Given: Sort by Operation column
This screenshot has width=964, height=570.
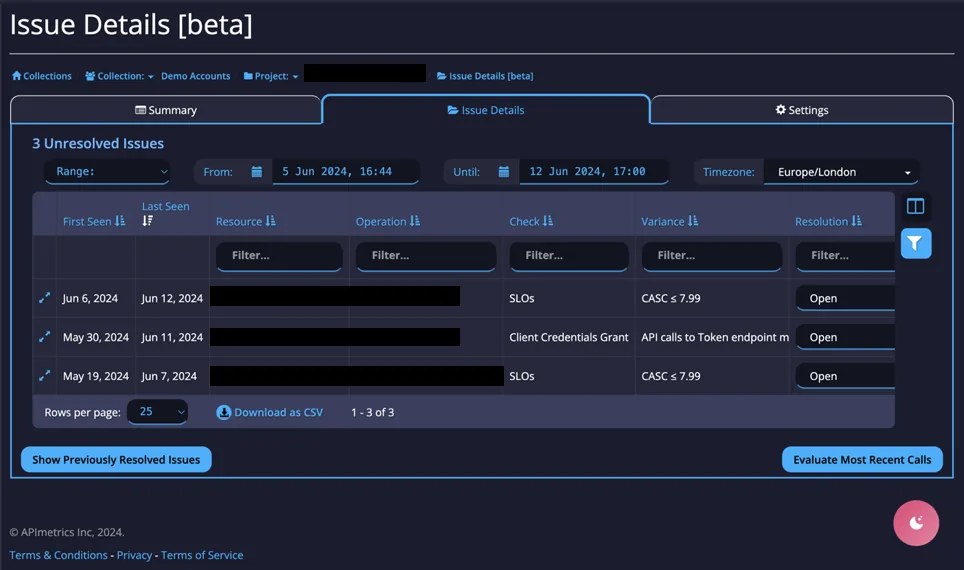Looking at the screenshot, I should (387, 221).
